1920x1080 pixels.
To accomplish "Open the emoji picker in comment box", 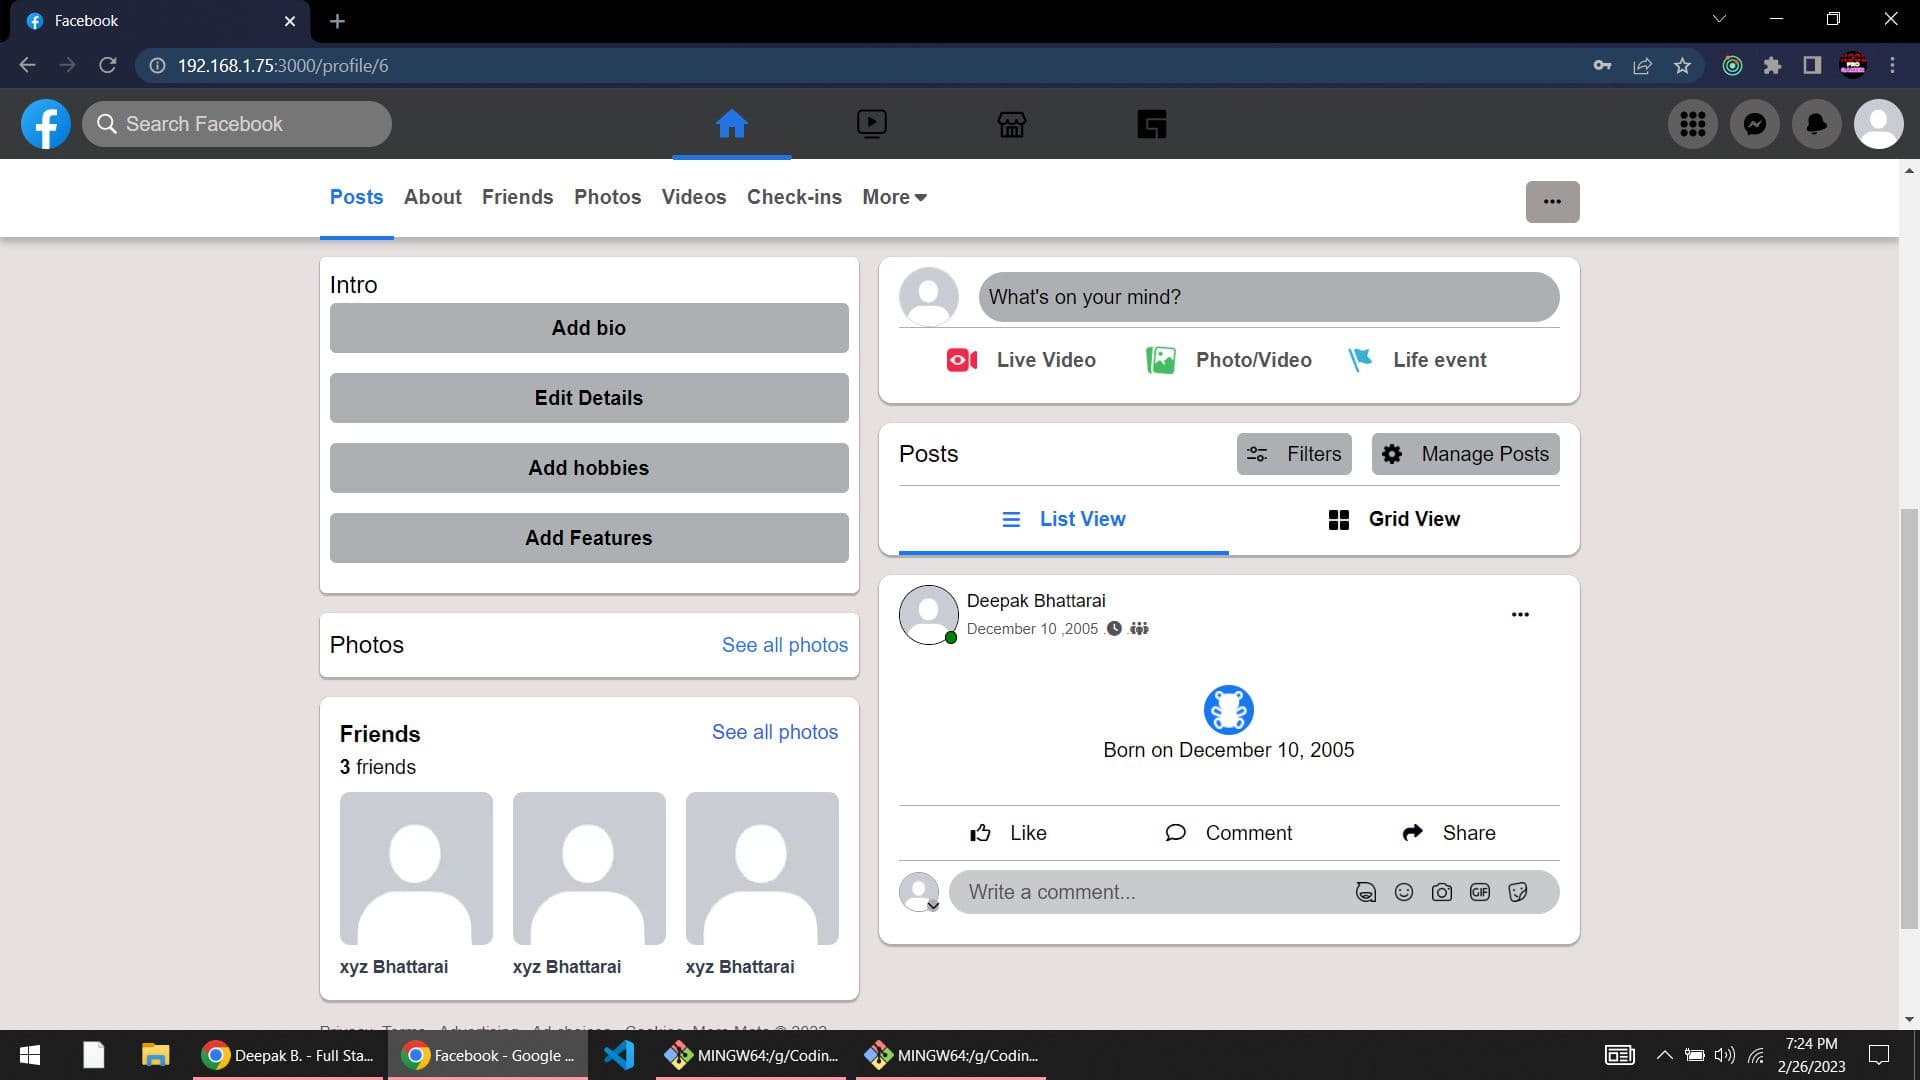I will pyautogui.click(x=1403, y=892).
